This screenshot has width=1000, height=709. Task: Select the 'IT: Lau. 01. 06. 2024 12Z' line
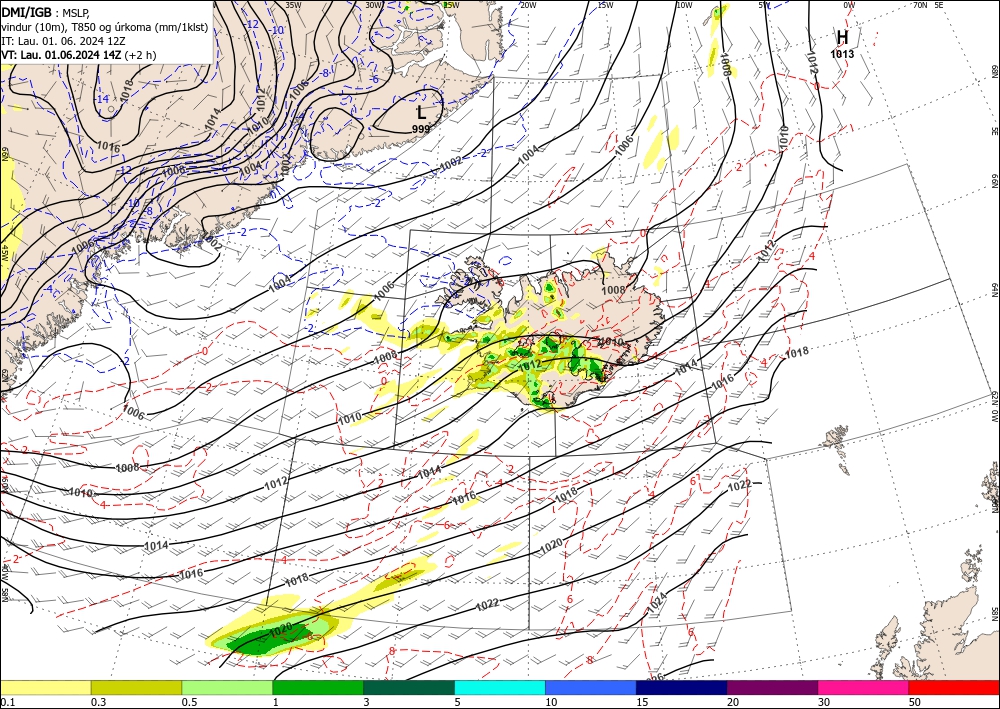point(63,40)
